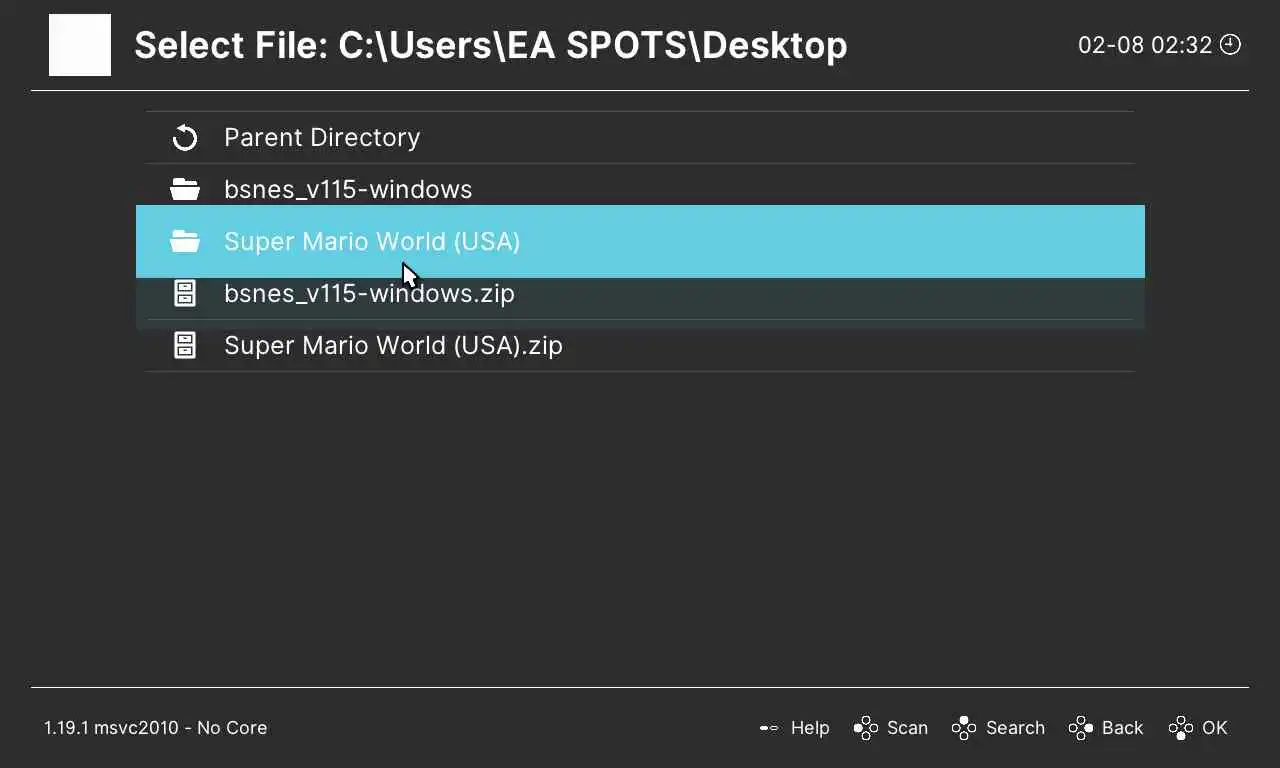Click the folder icon beside bsnes_v115-windows

(185, 190)
